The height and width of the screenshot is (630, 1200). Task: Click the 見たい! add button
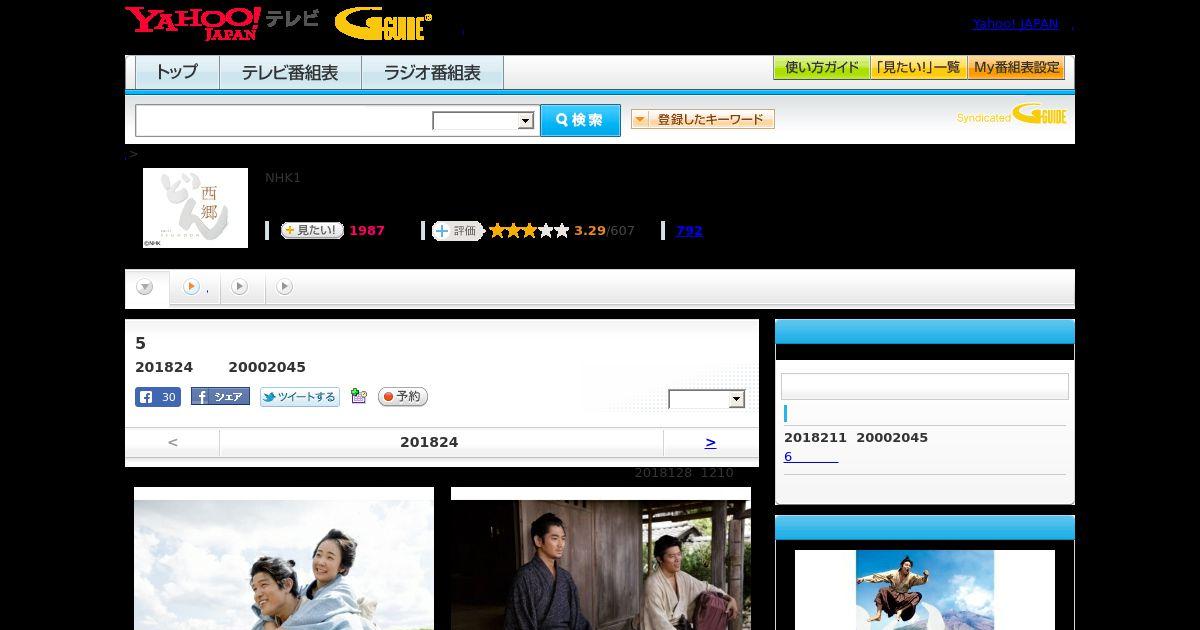(312, 230)
